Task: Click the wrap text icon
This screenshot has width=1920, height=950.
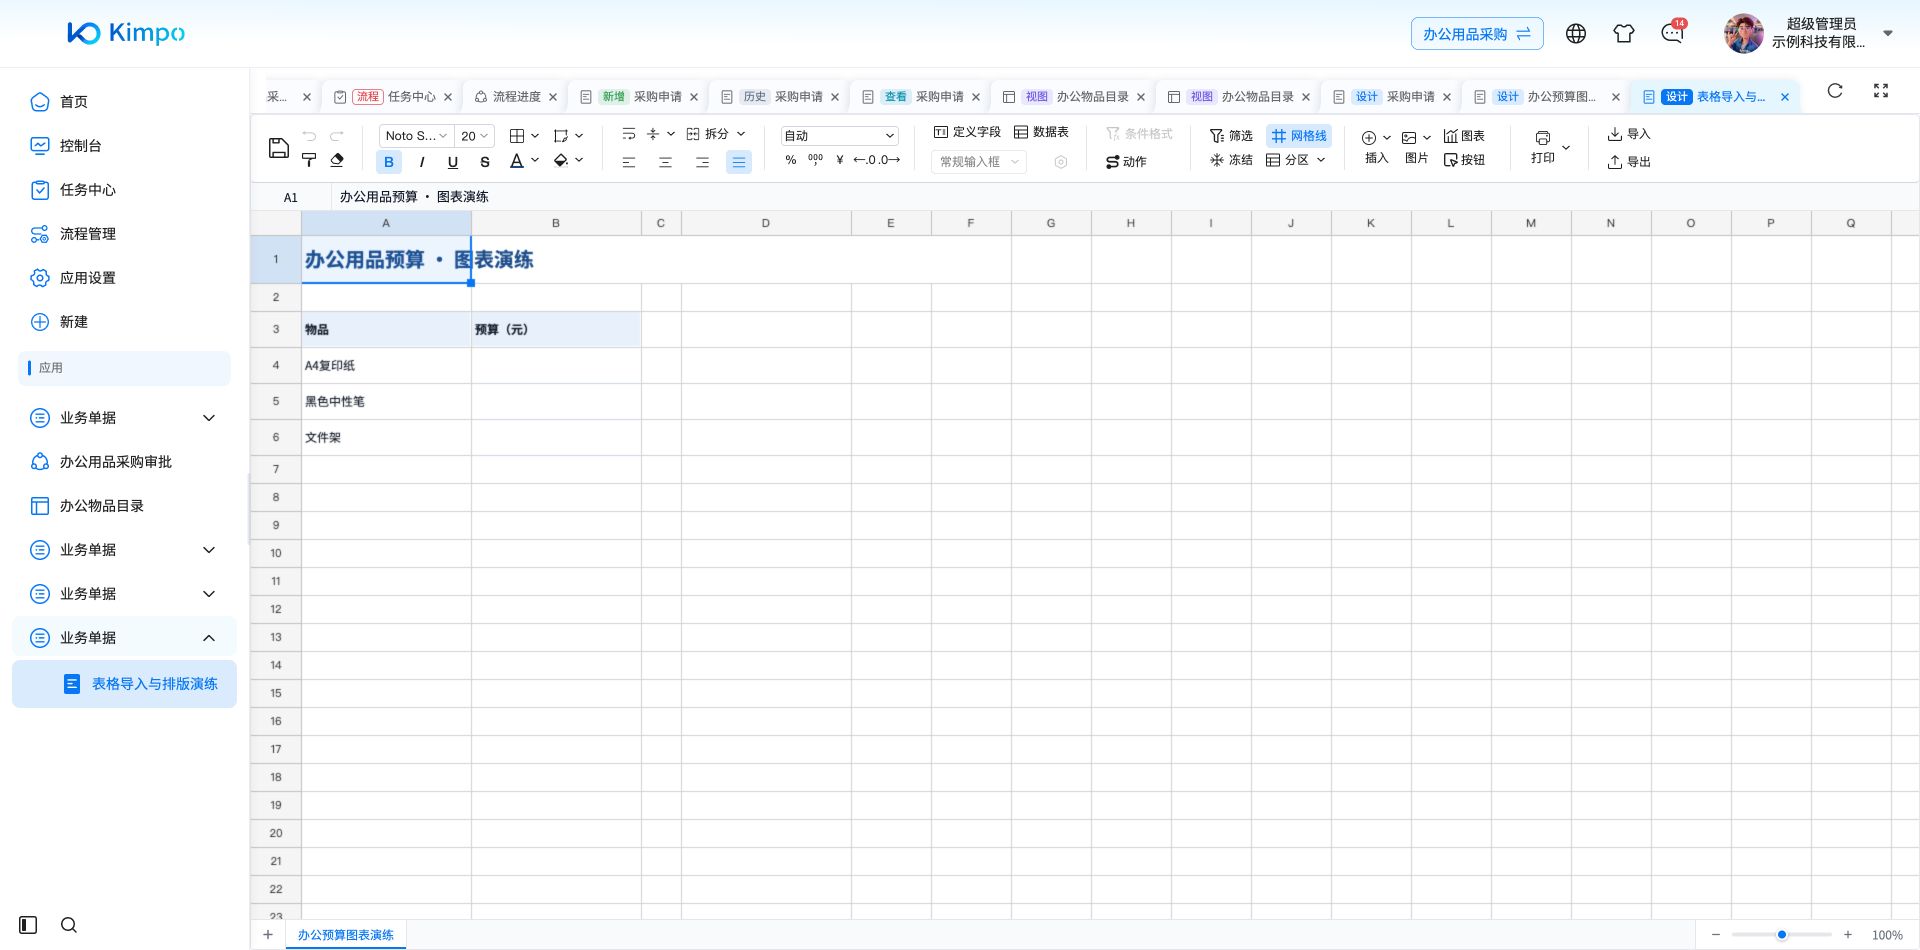Action: pyautogui.click(x=629, y=134)
